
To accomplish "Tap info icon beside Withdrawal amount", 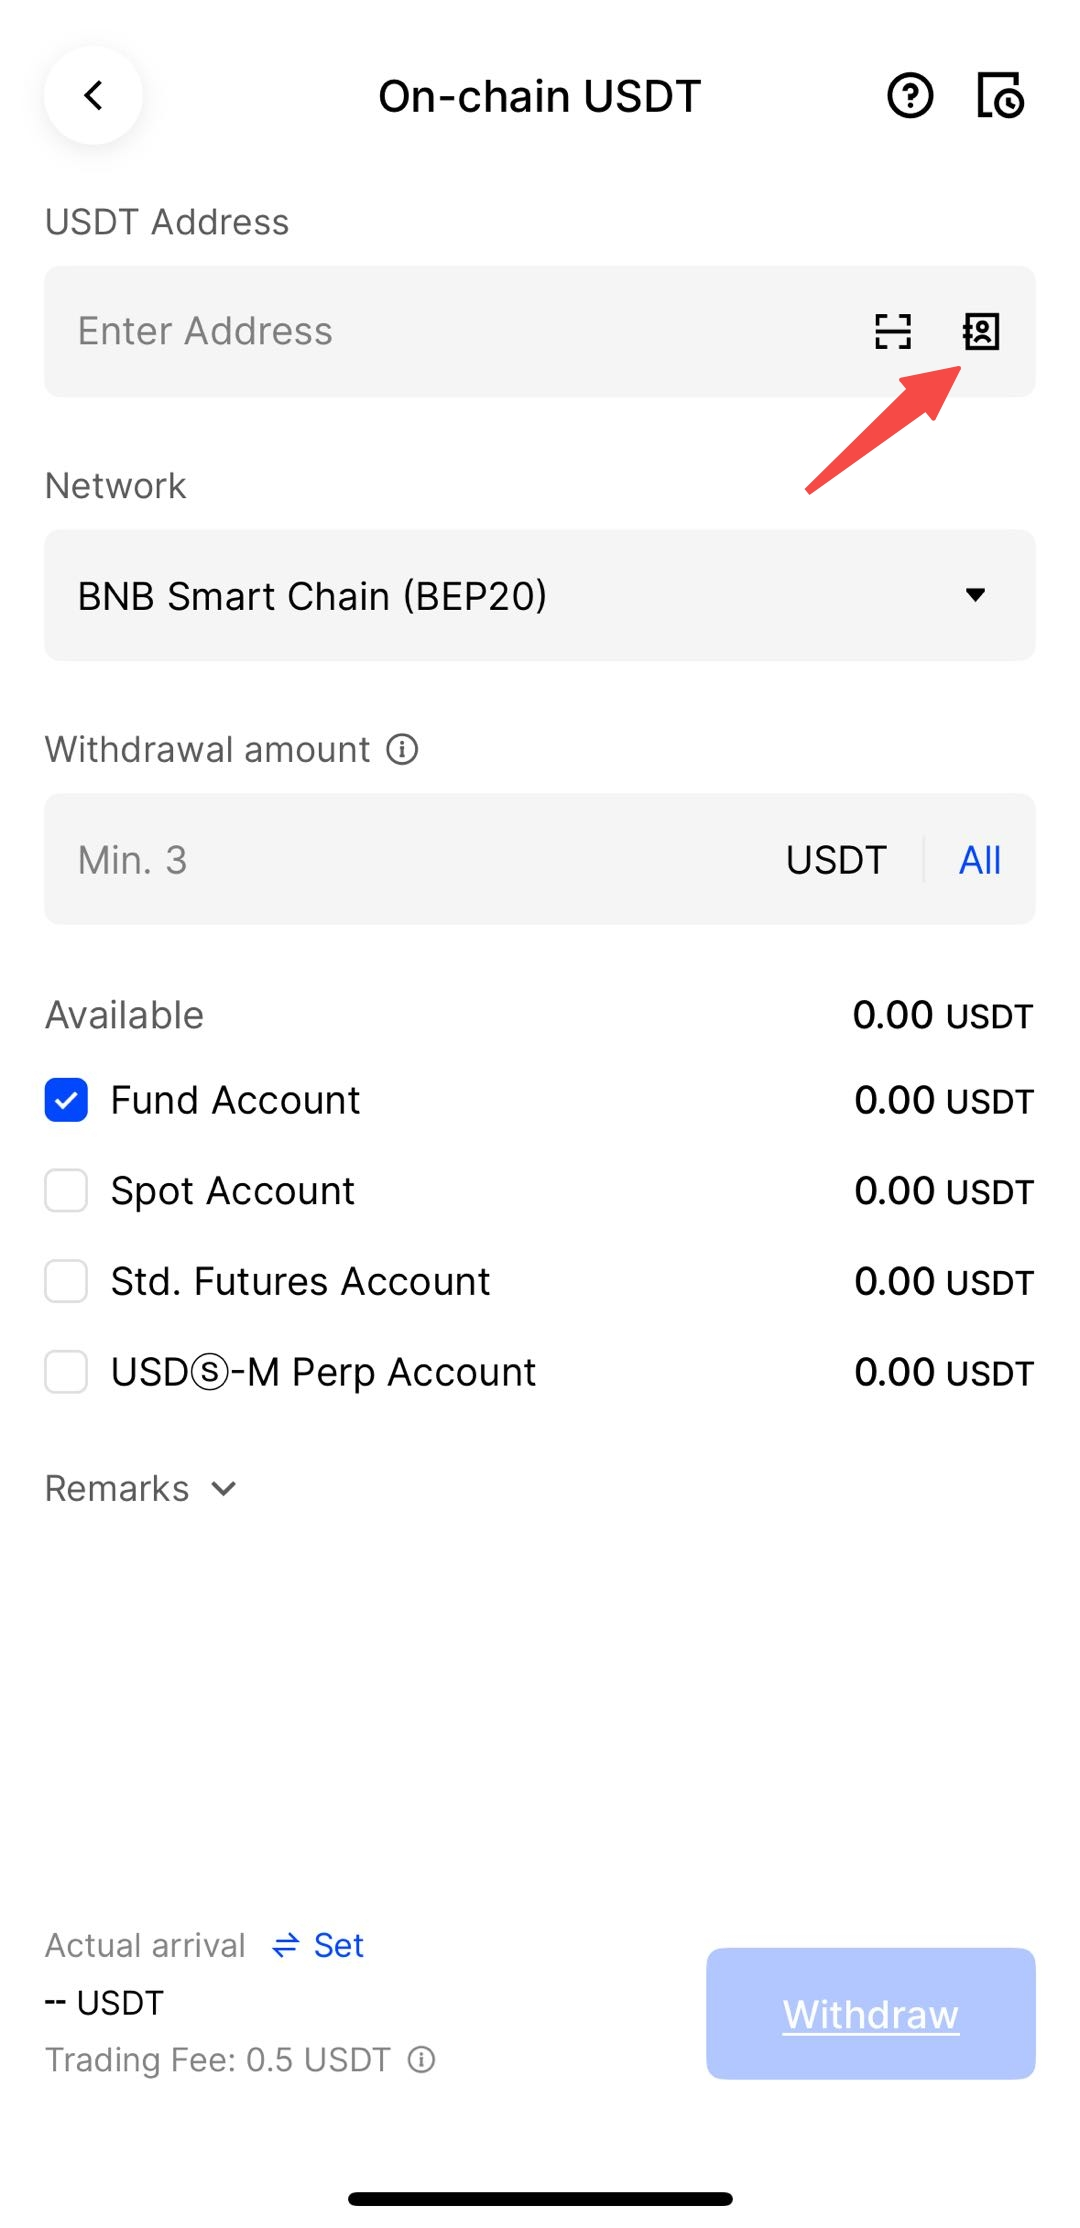I will [x=402, y=749].
